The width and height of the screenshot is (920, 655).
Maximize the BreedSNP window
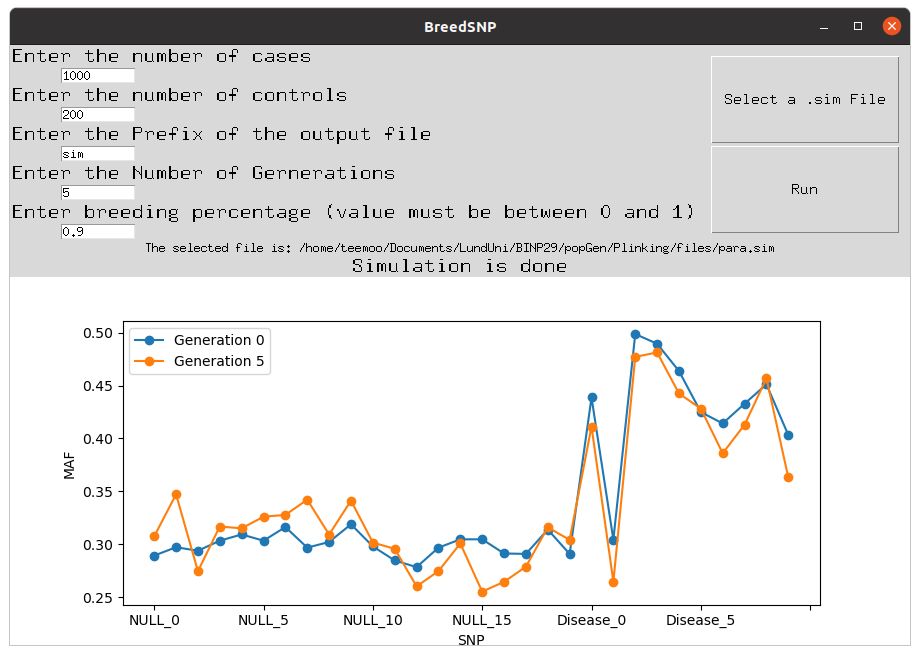click(x=856, y=26)
